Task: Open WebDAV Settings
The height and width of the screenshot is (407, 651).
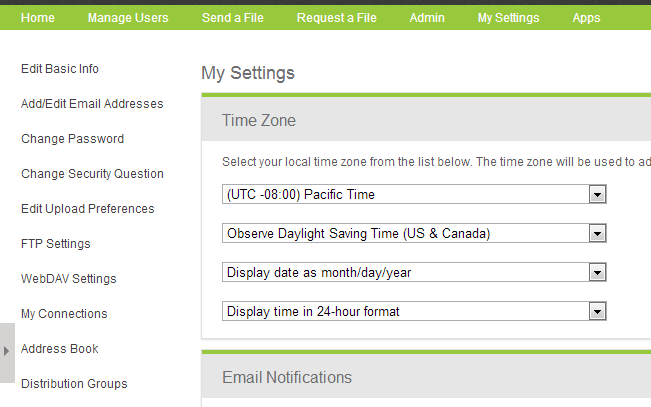Action: coord(68,279)
